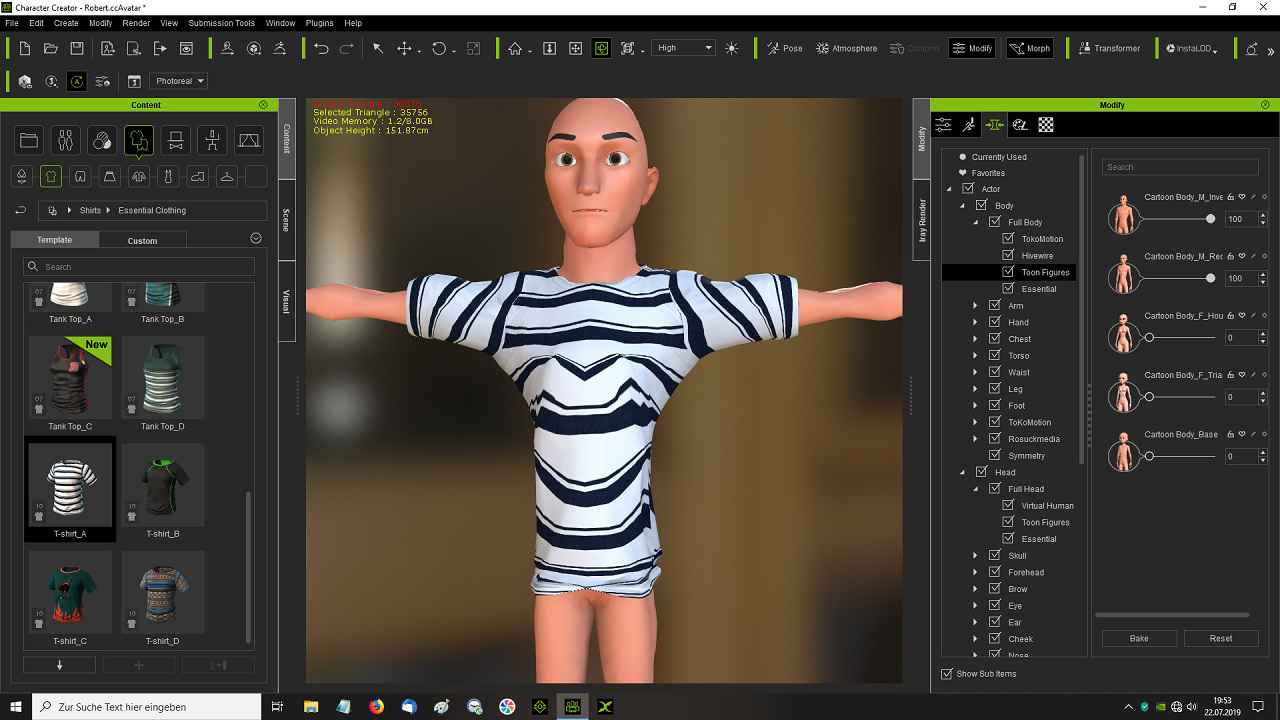Click the sun lighting icon
The image size is (1280, 720).
(732, 48)
